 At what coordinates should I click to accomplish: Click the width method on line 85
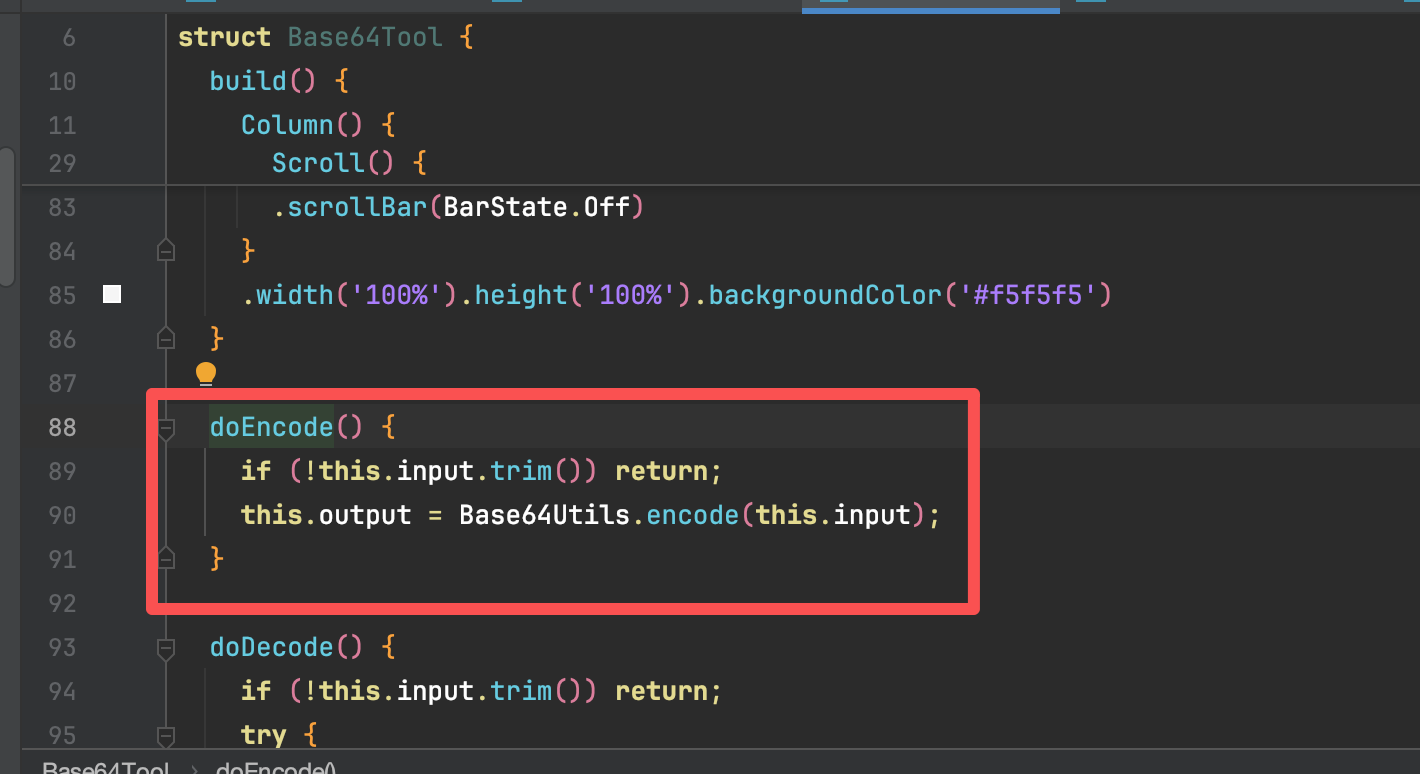(296, 295)
